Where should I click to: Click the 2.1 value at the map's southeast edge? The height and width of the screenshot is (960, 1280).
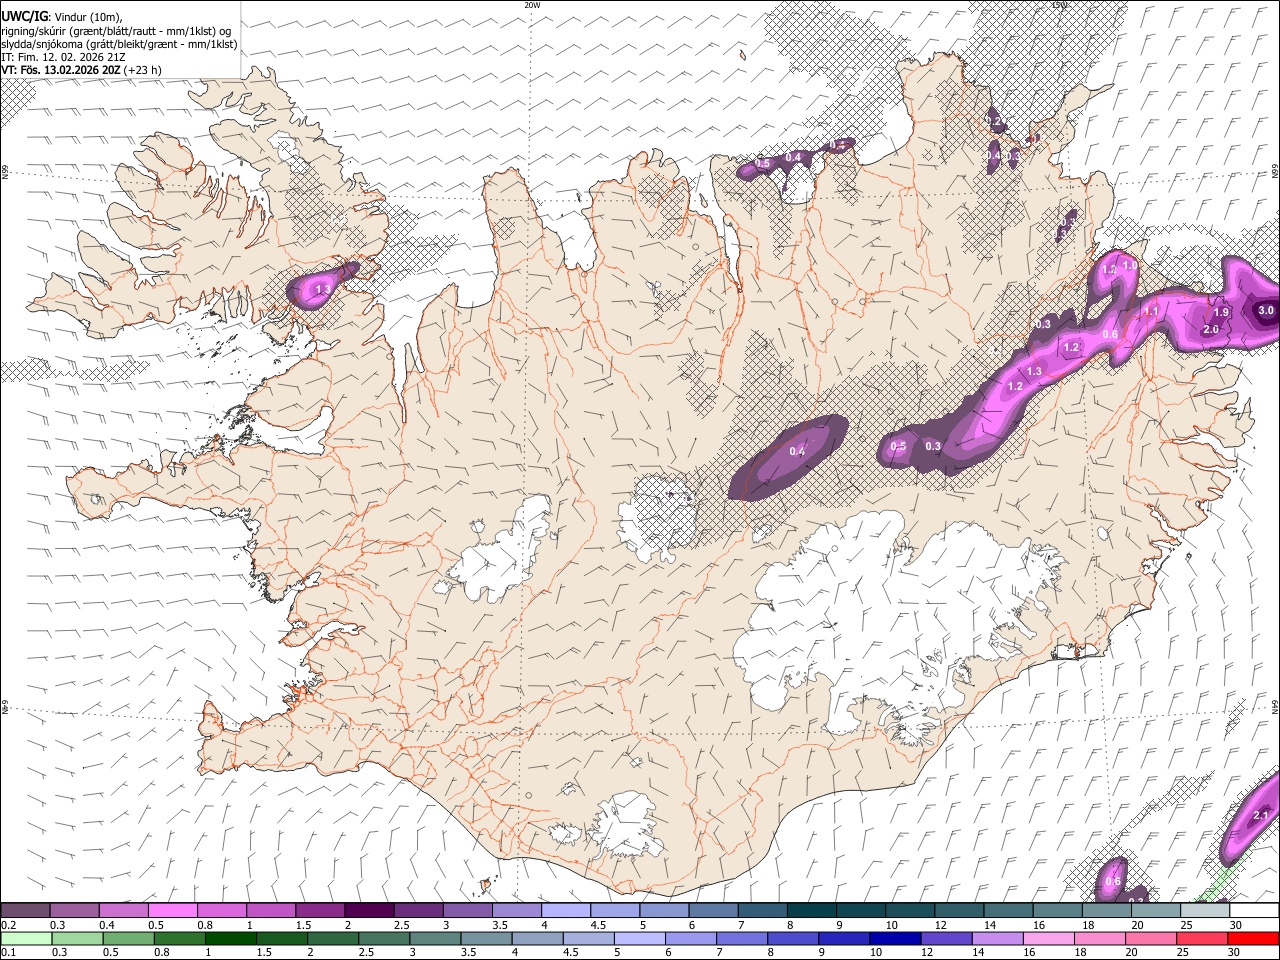1261,816
